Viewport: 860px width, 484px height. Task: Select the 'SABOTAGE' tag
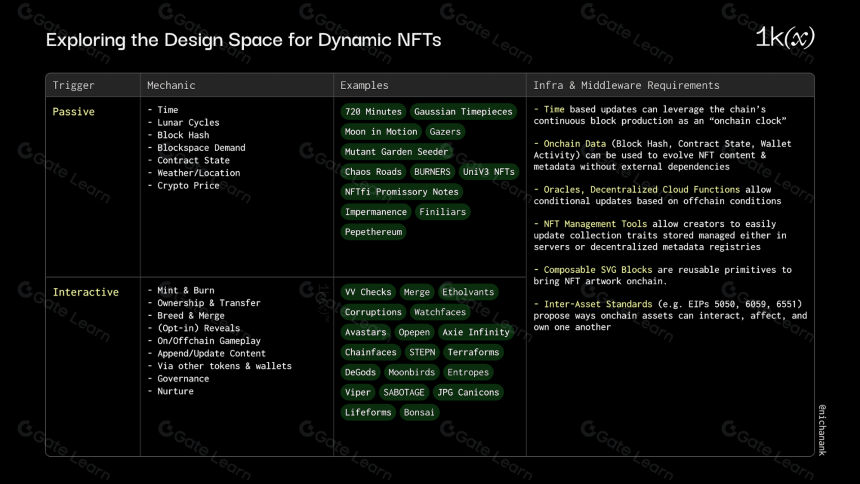click(404, 392)
